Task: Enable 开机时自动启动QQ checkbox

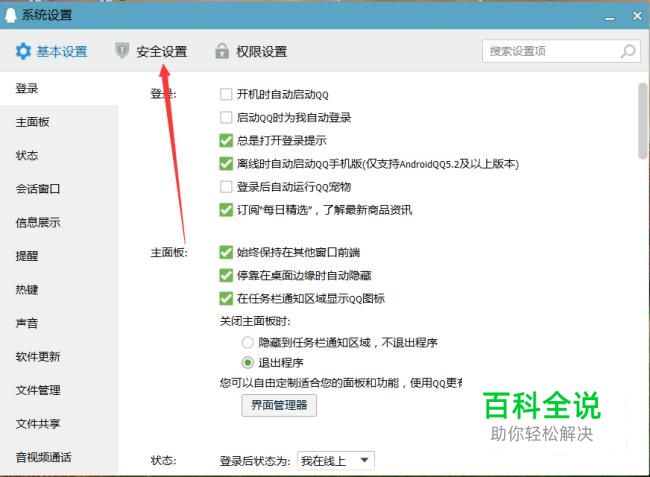Action: coord(226,94)
